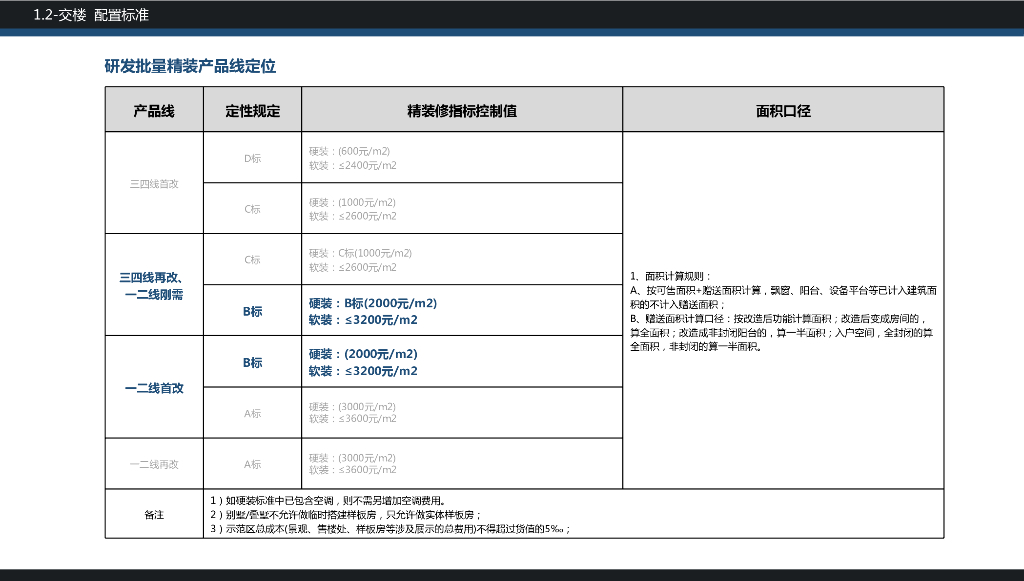Click the 备注 cell at bottom left
Viewport: 1024px width, 581px height.
point(153,515)
